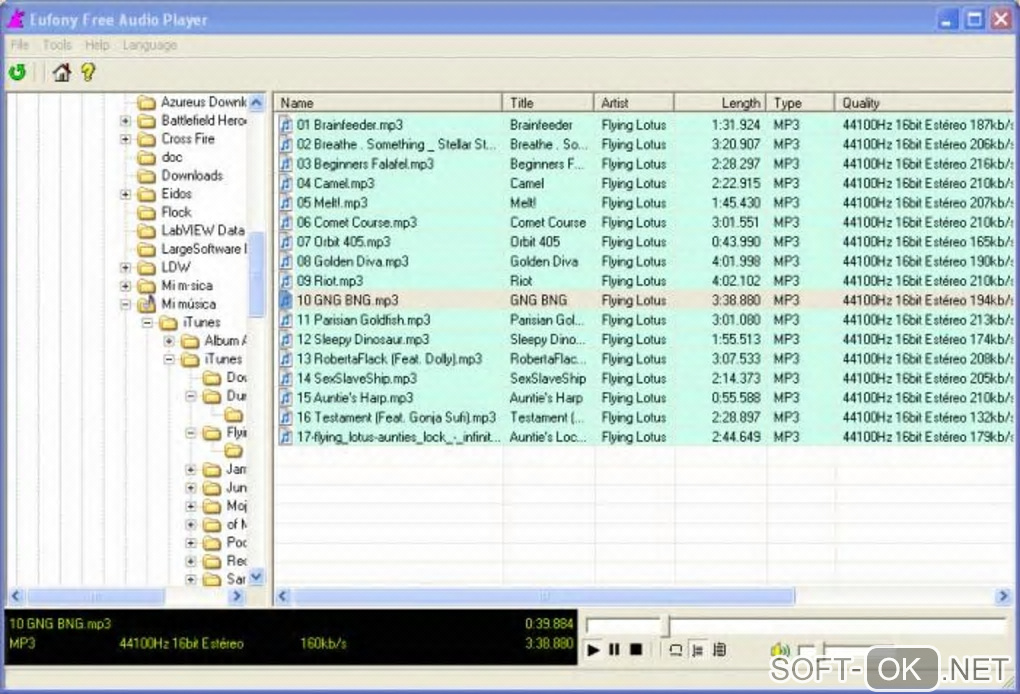Stop playback with the Stop button
Screen dimensions: 1020x694
[635, 650]
